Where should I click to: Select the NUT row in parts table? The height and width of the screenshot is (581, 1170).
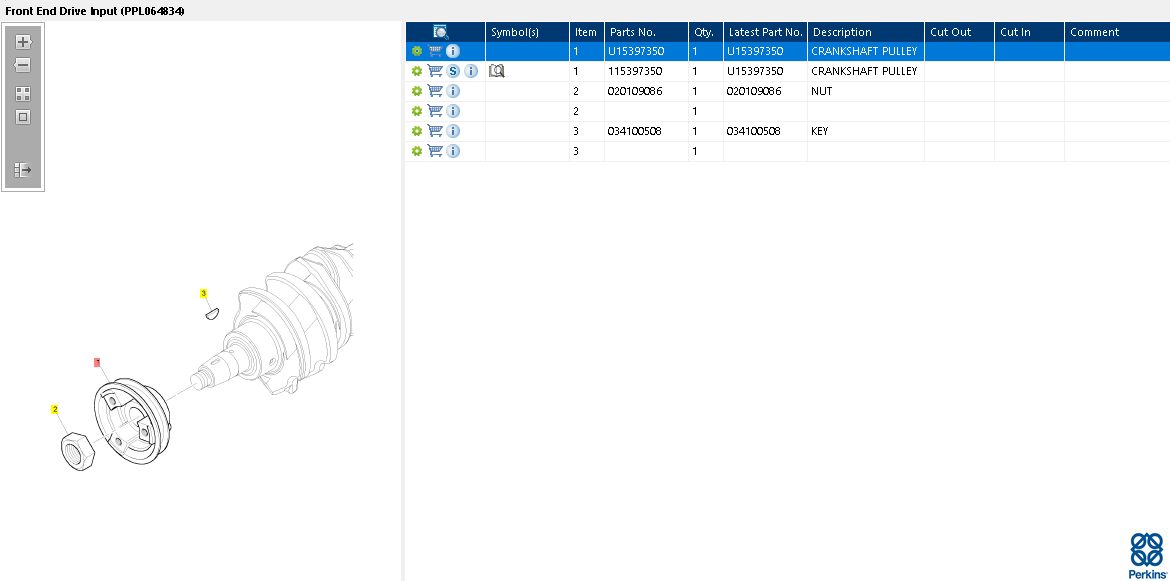(787, 91)
